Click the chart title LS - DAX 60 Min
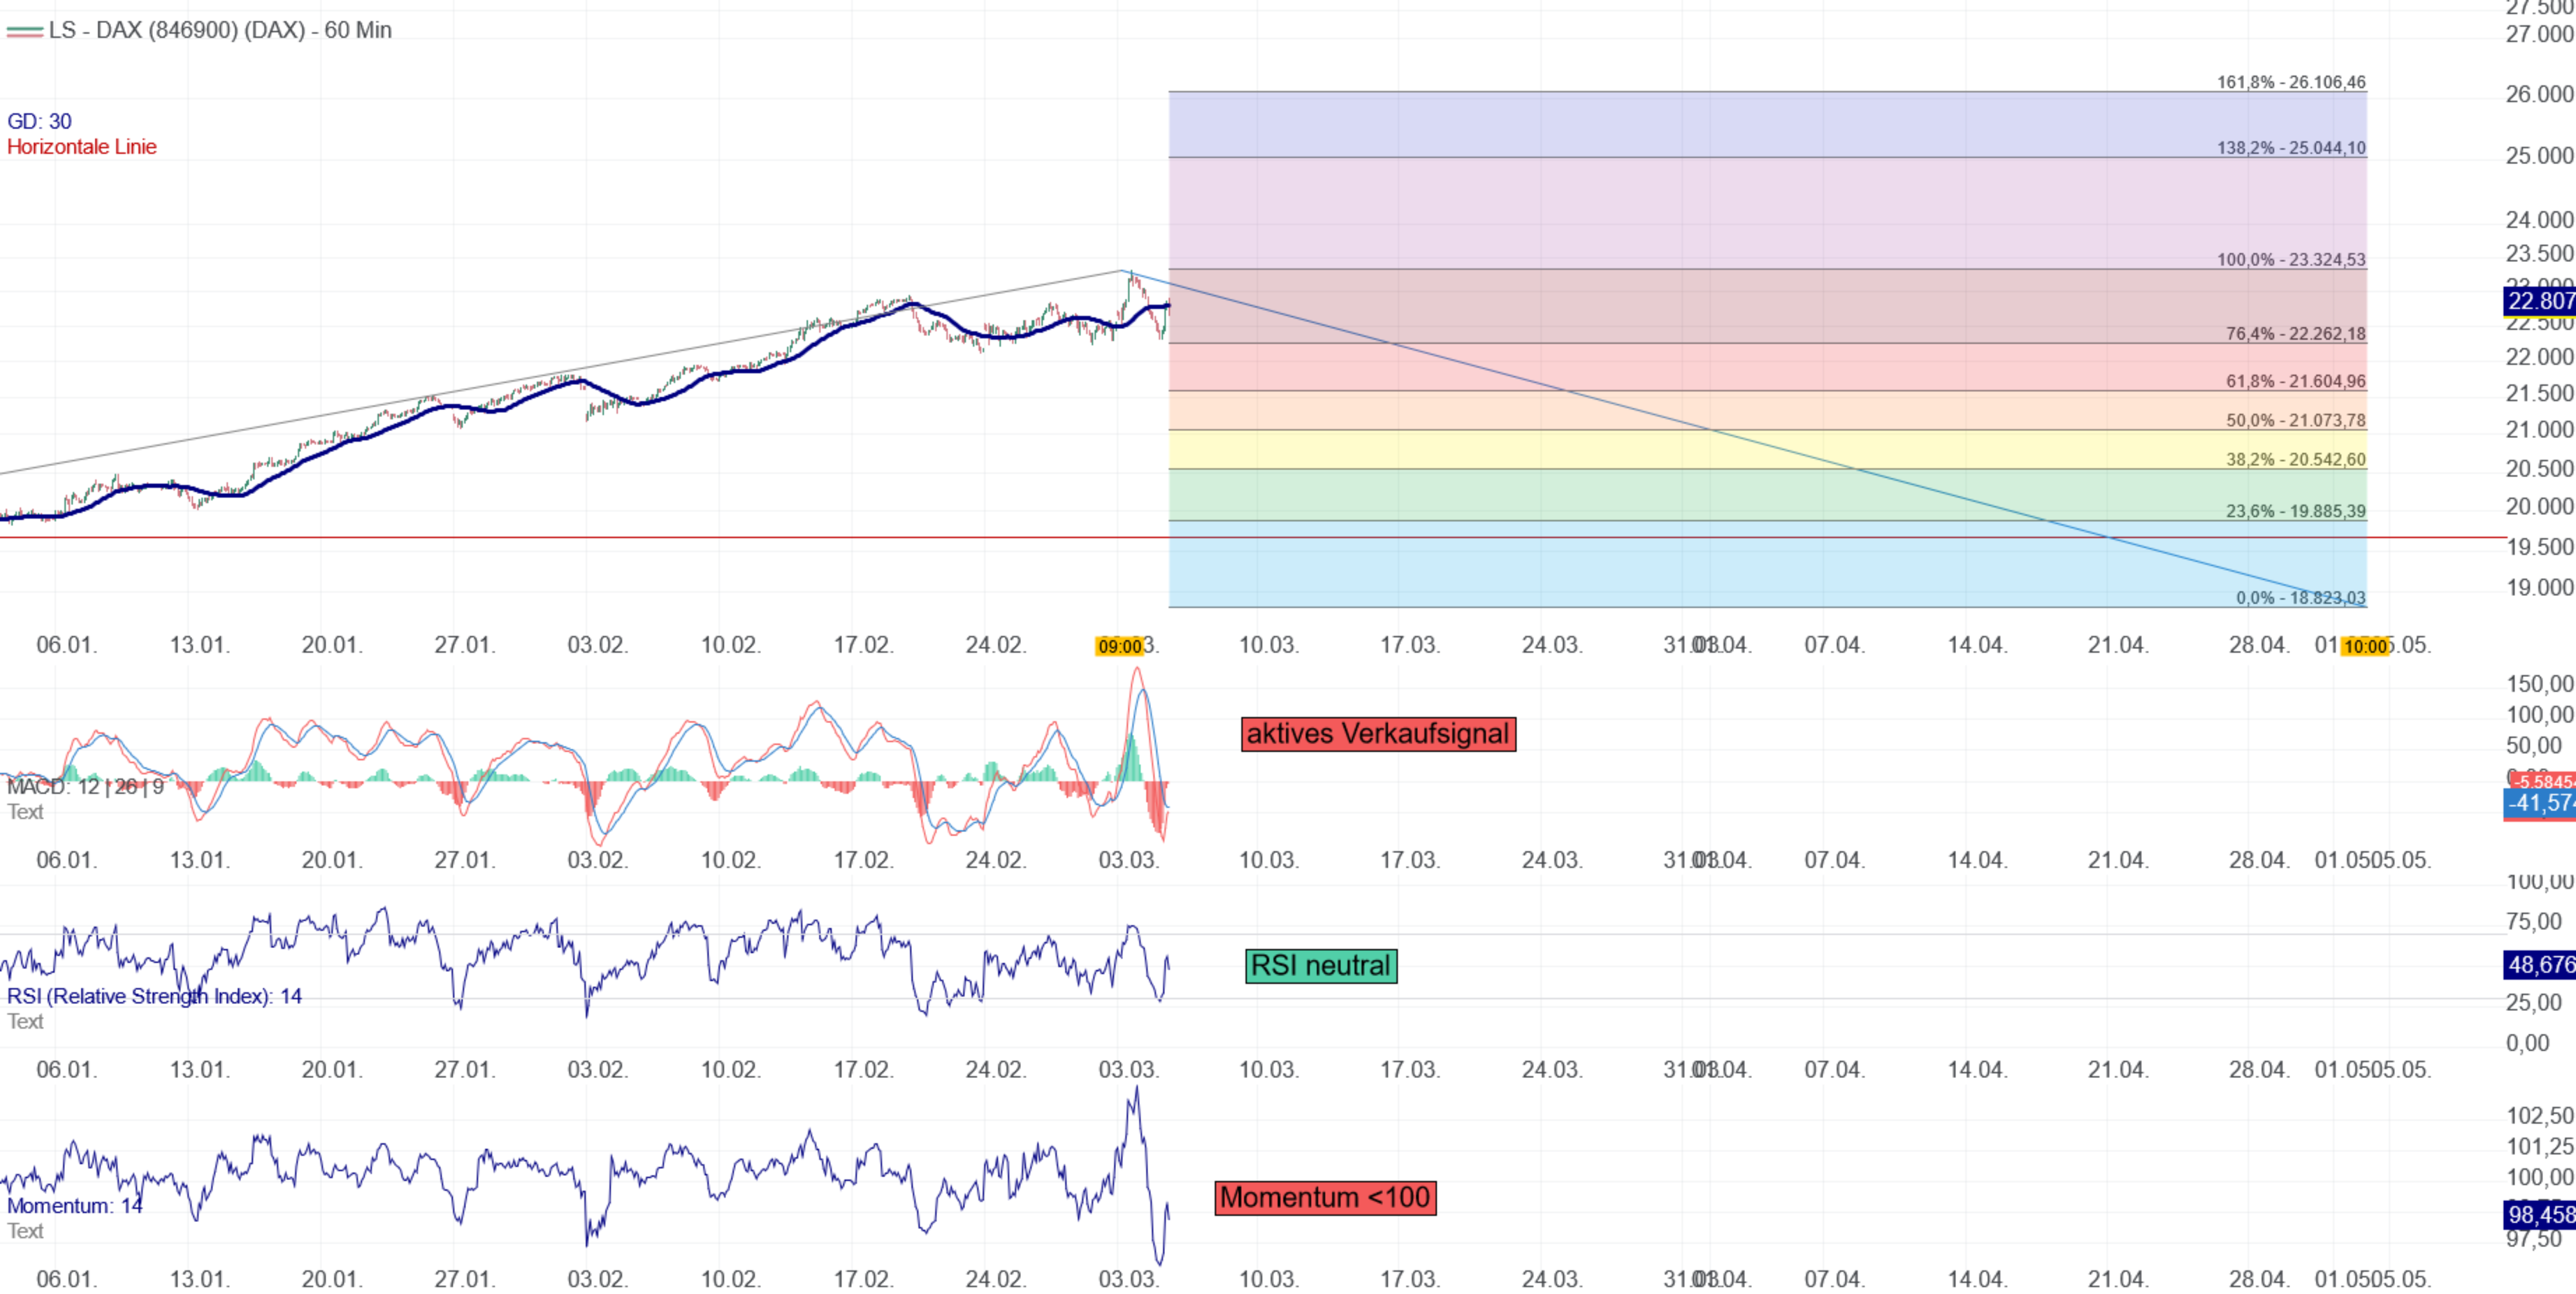This screenshot has width=2576, height=1294. (x=220, y=30)
